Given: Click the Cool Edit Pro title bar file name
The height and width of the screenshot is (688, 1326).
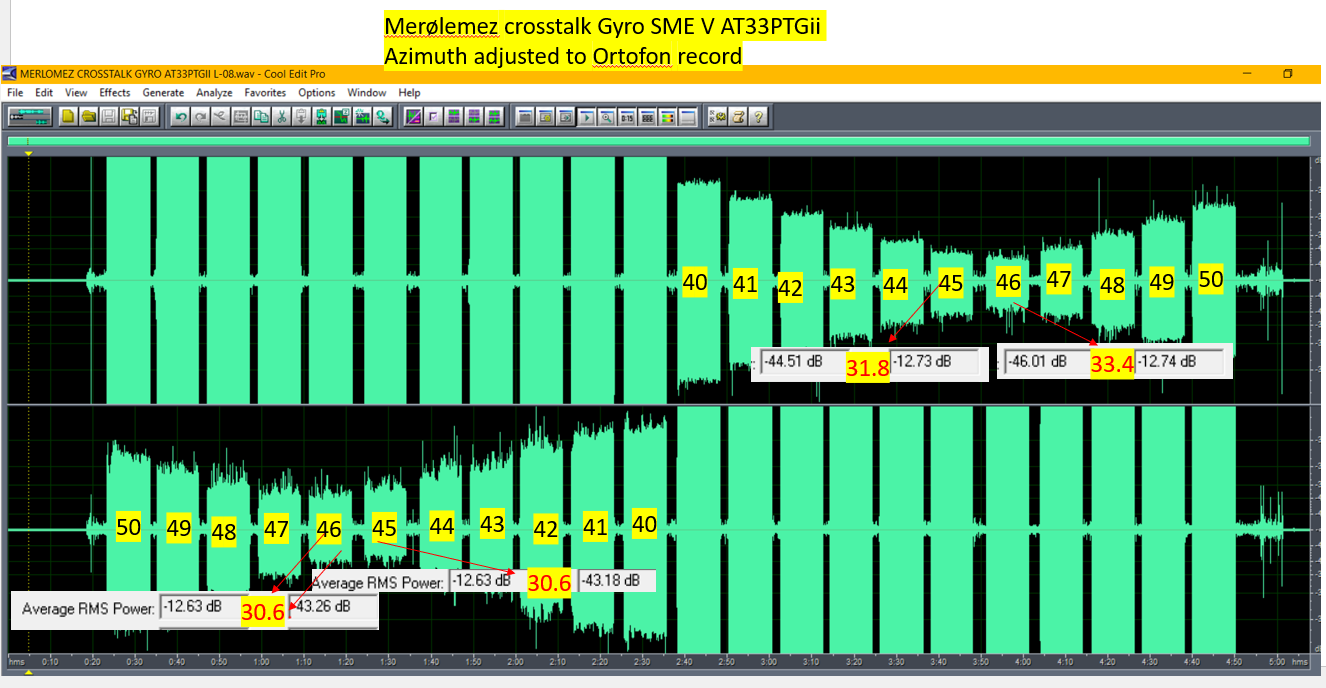Looking at the screenshot, I should tap(139, 74).
